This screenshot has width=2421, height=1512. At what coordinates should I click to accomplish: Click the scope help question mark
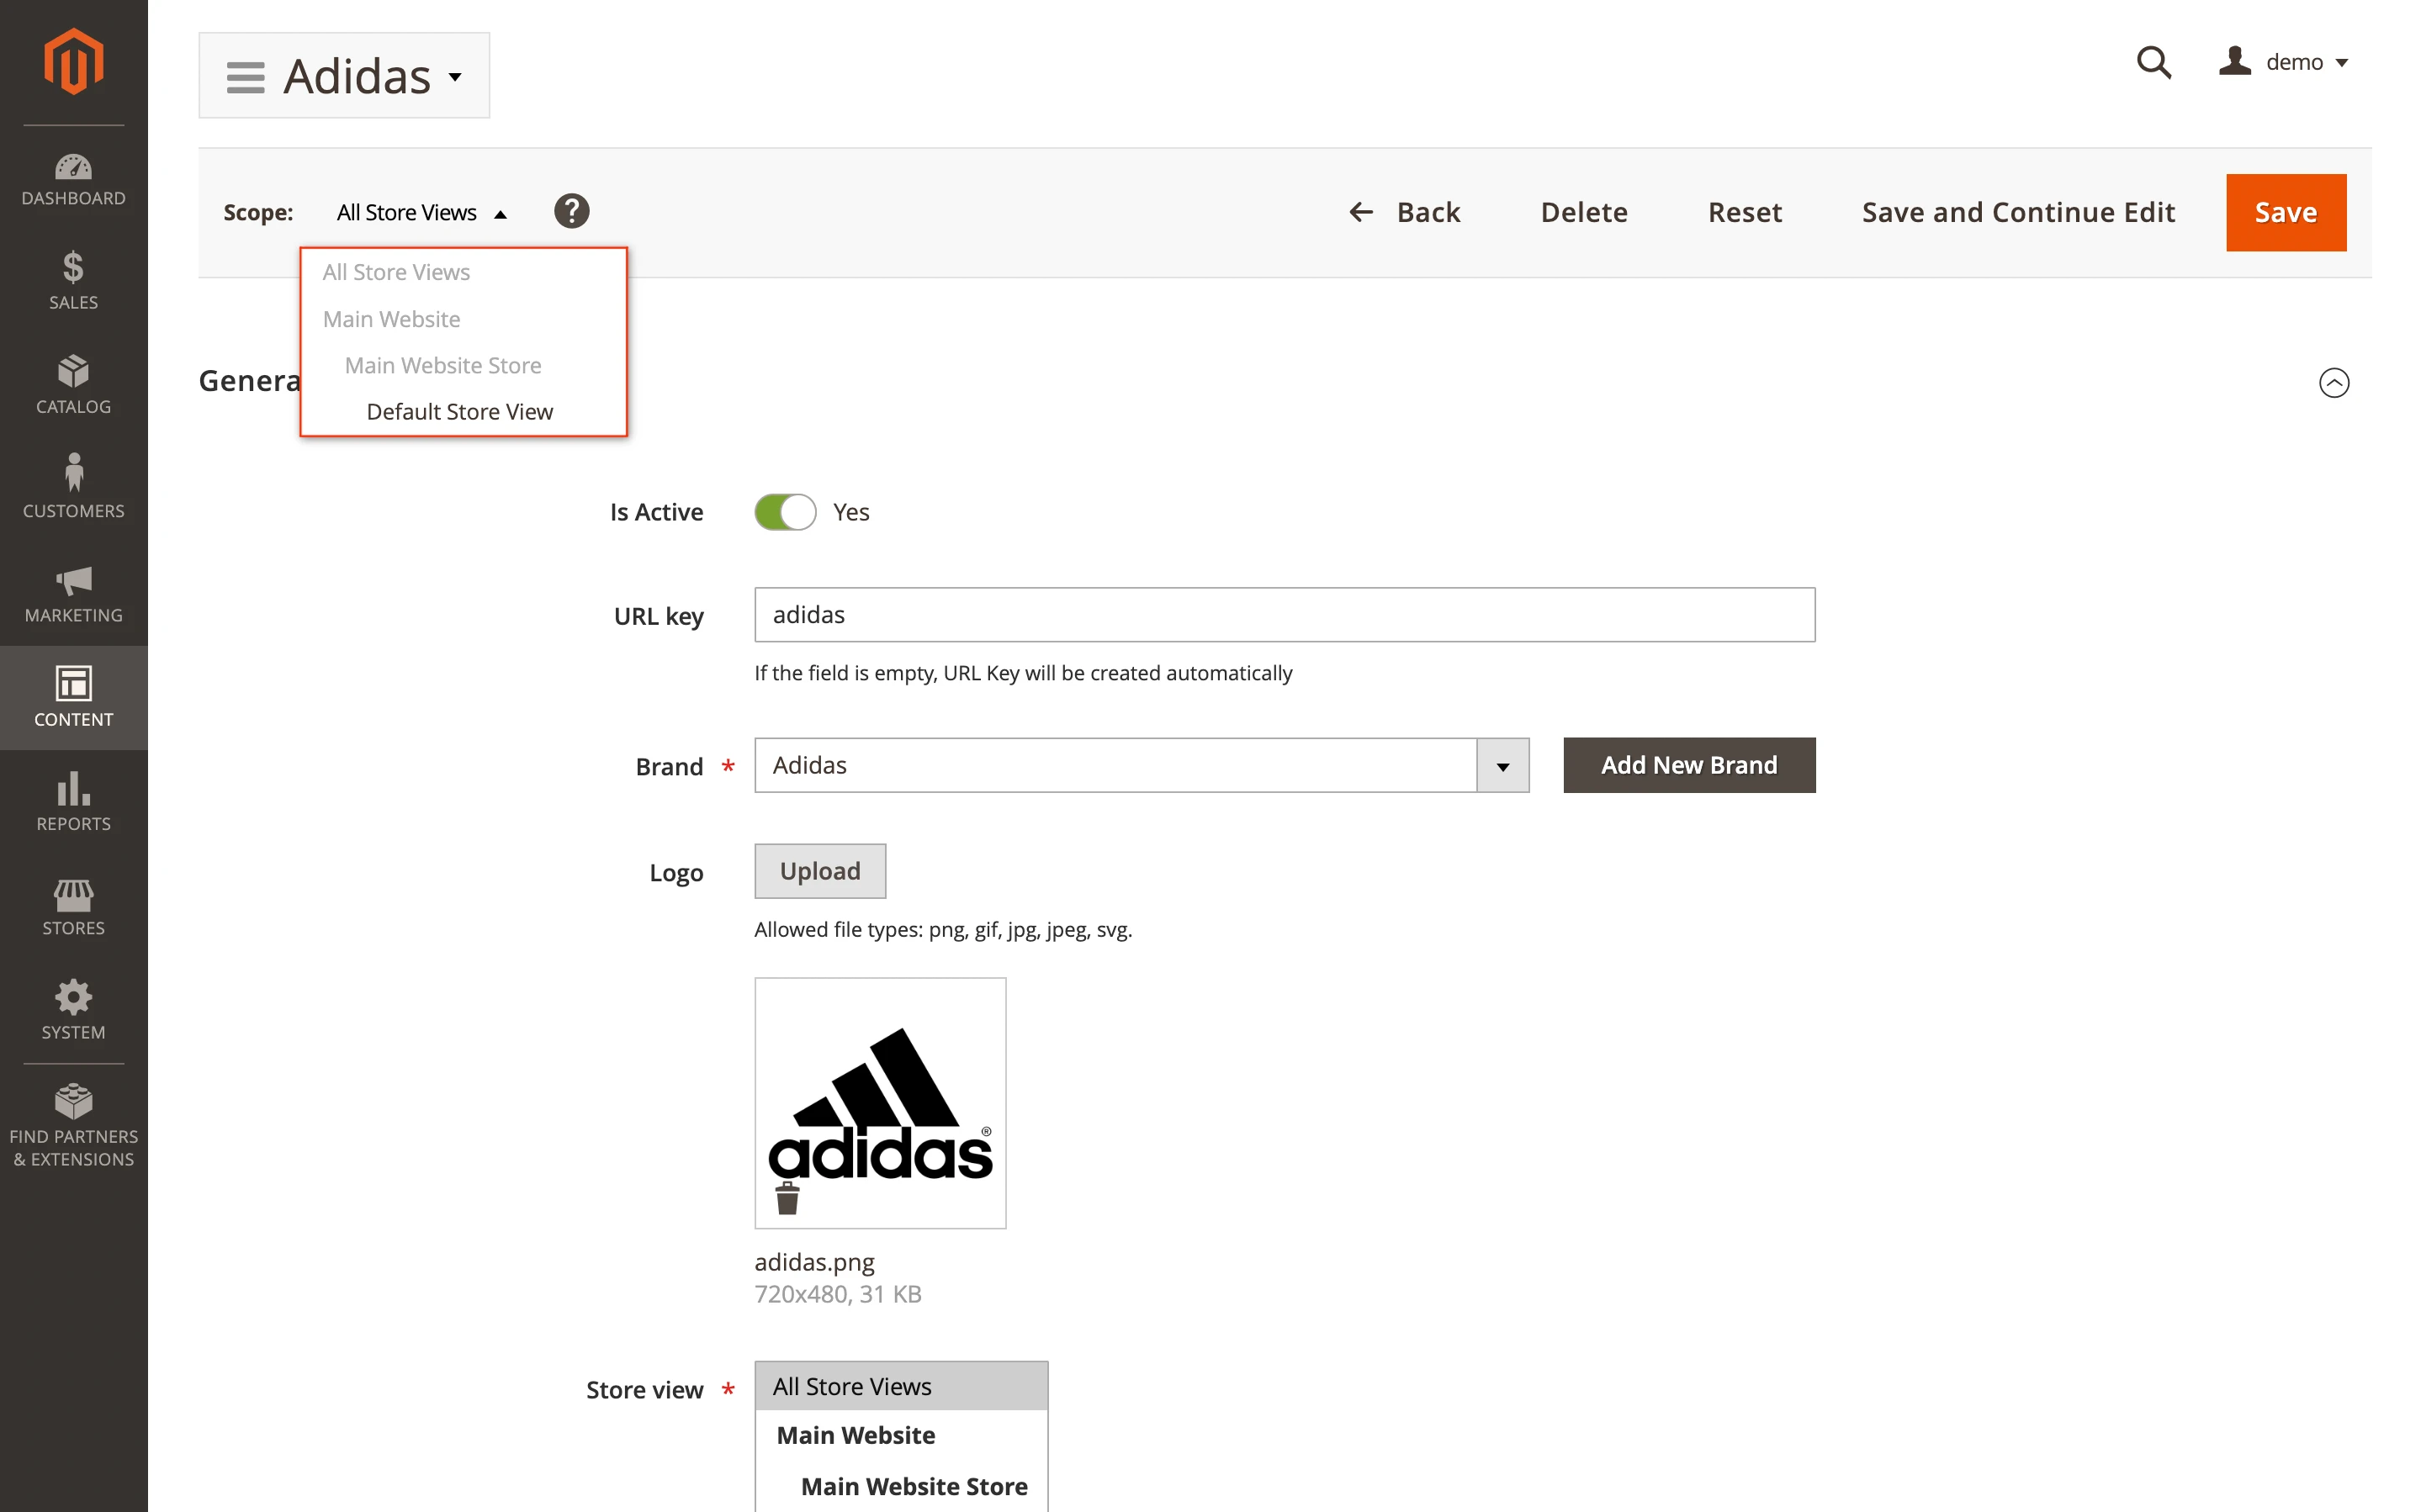click(571, 211)
